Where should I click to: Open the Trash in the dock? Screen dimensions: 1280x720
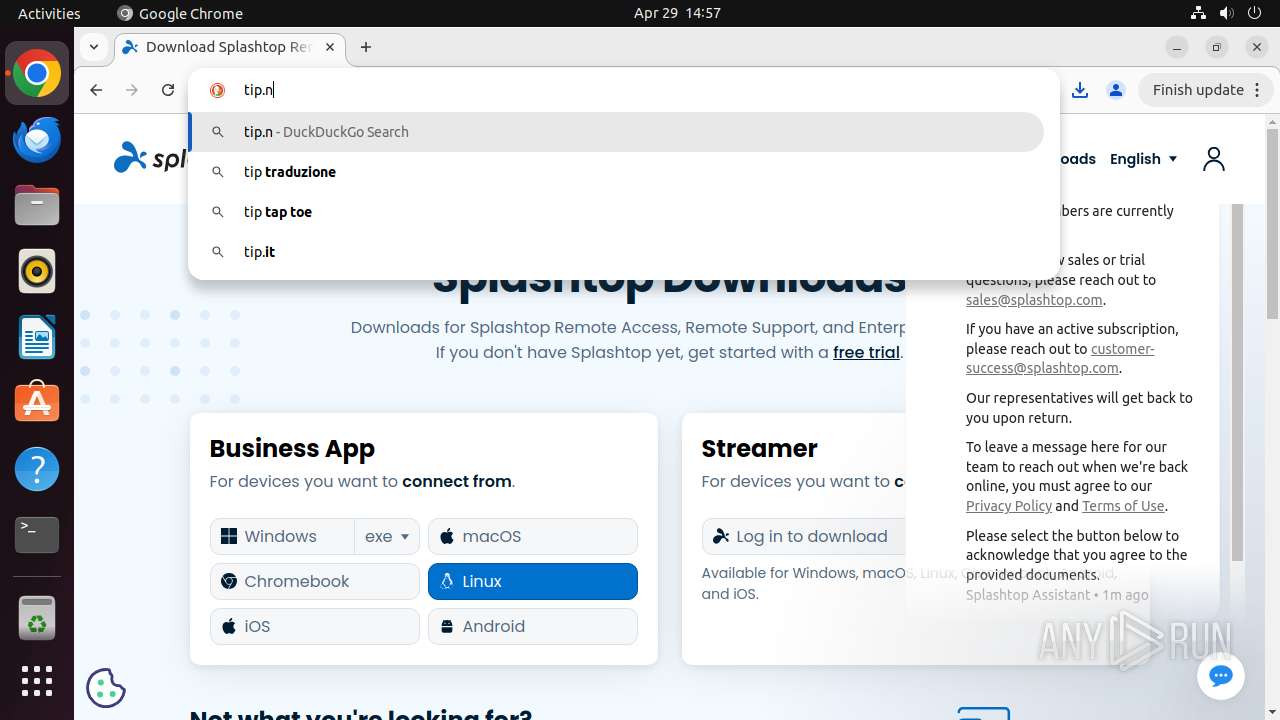[x=37, y=618]
